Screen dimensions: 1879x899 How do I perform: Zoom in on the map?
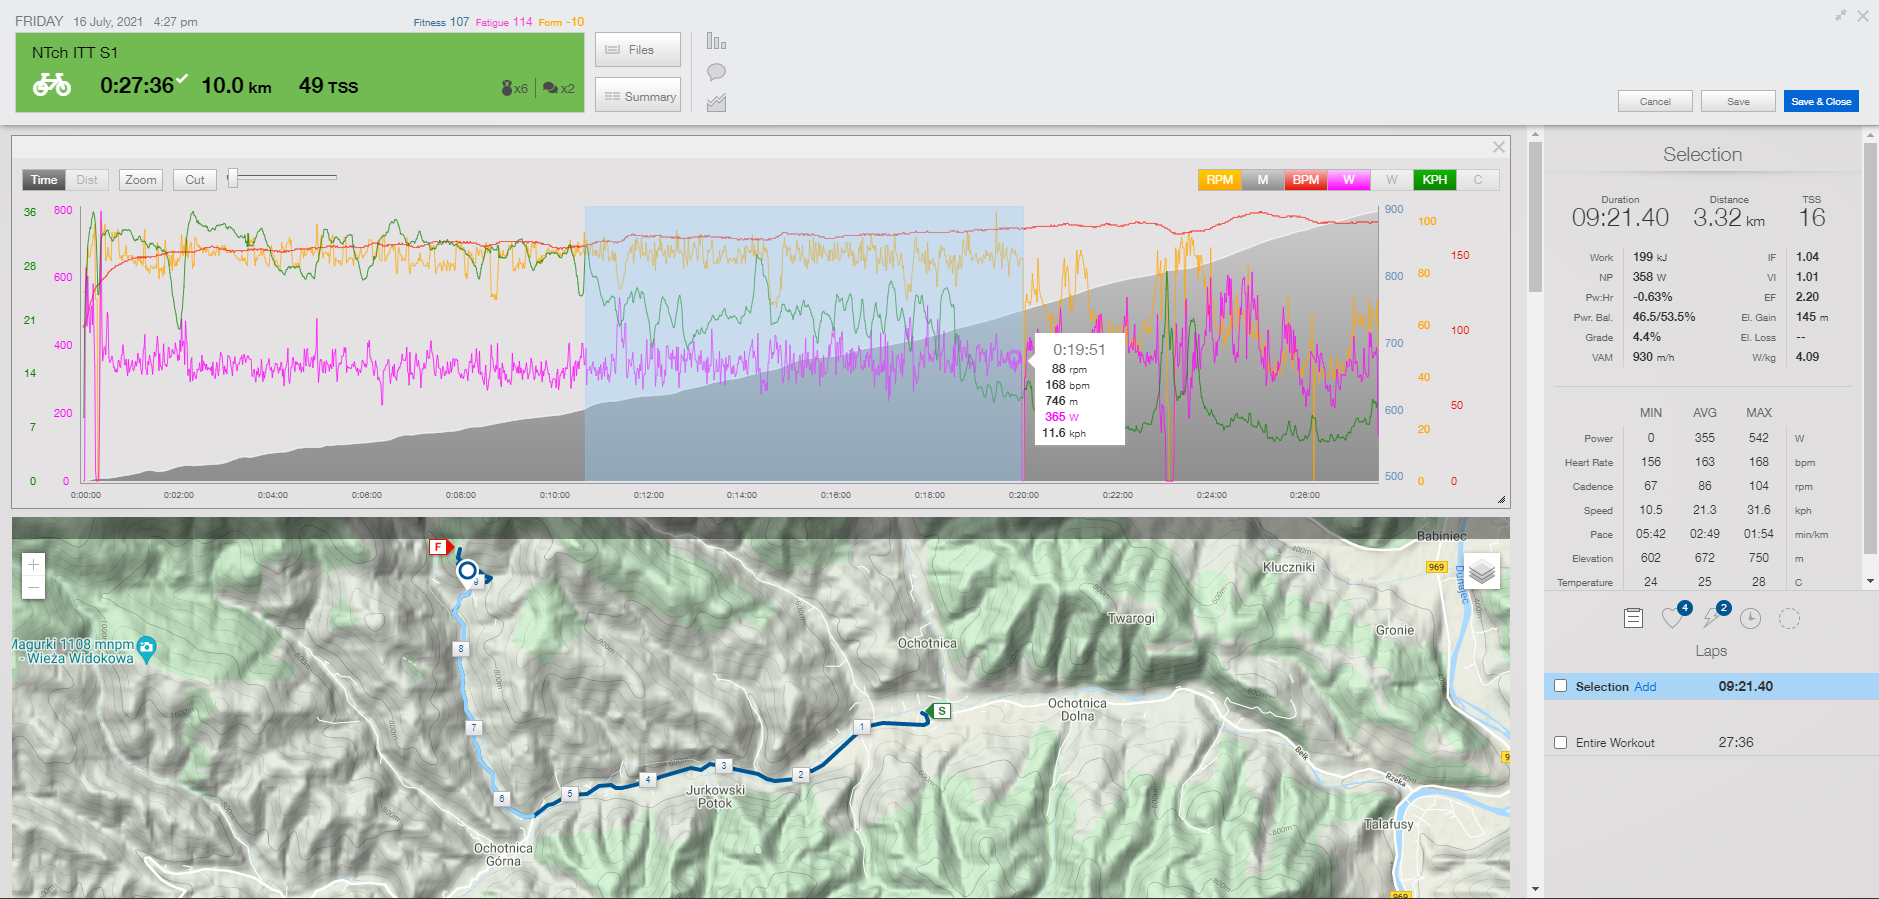click(x=33, y=564)
